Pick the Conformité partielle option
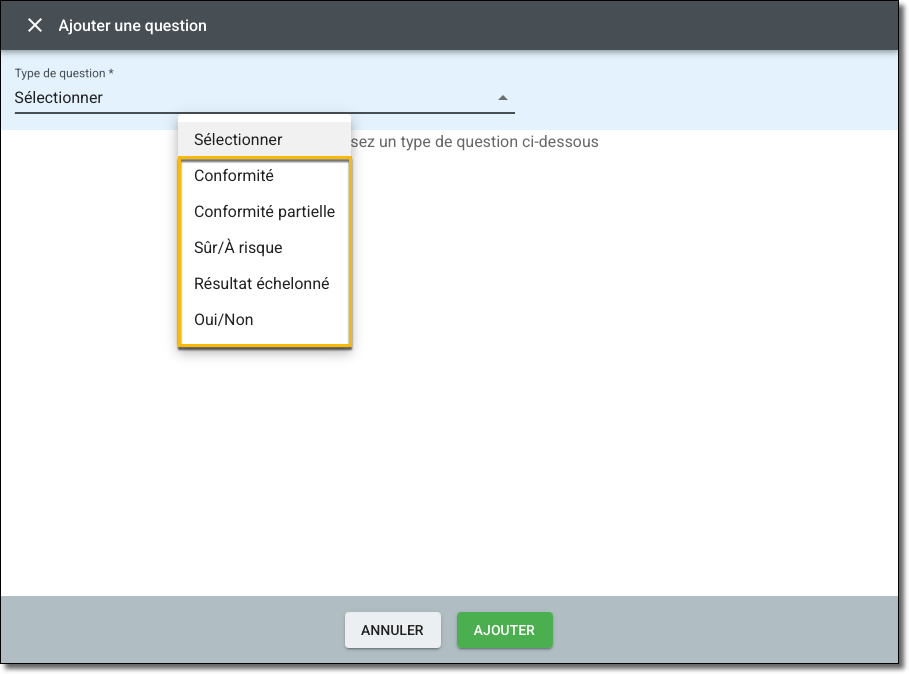This screenshot has height=674, width=909. pos(264,212)
